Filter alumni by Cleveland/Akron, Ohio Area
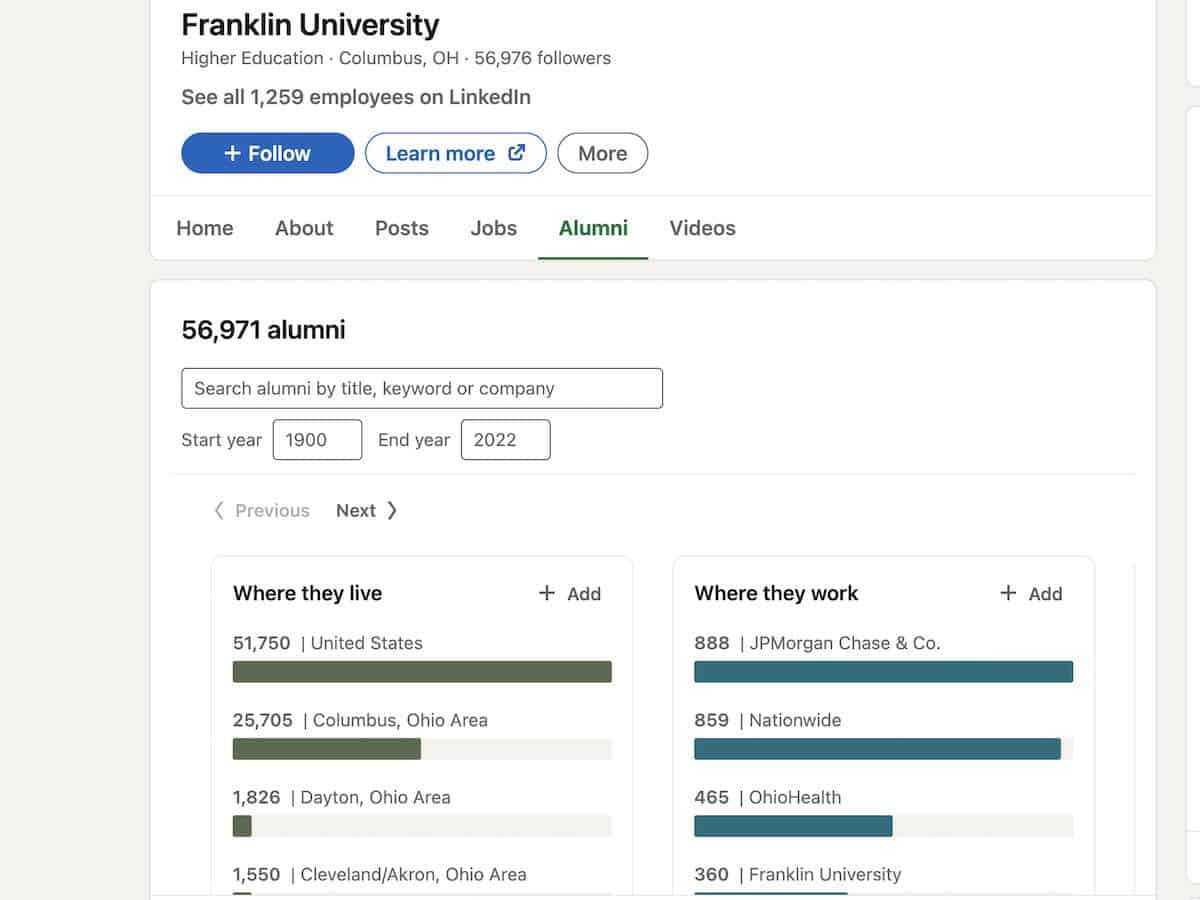 pyautogui.click(x=380, y=874)
